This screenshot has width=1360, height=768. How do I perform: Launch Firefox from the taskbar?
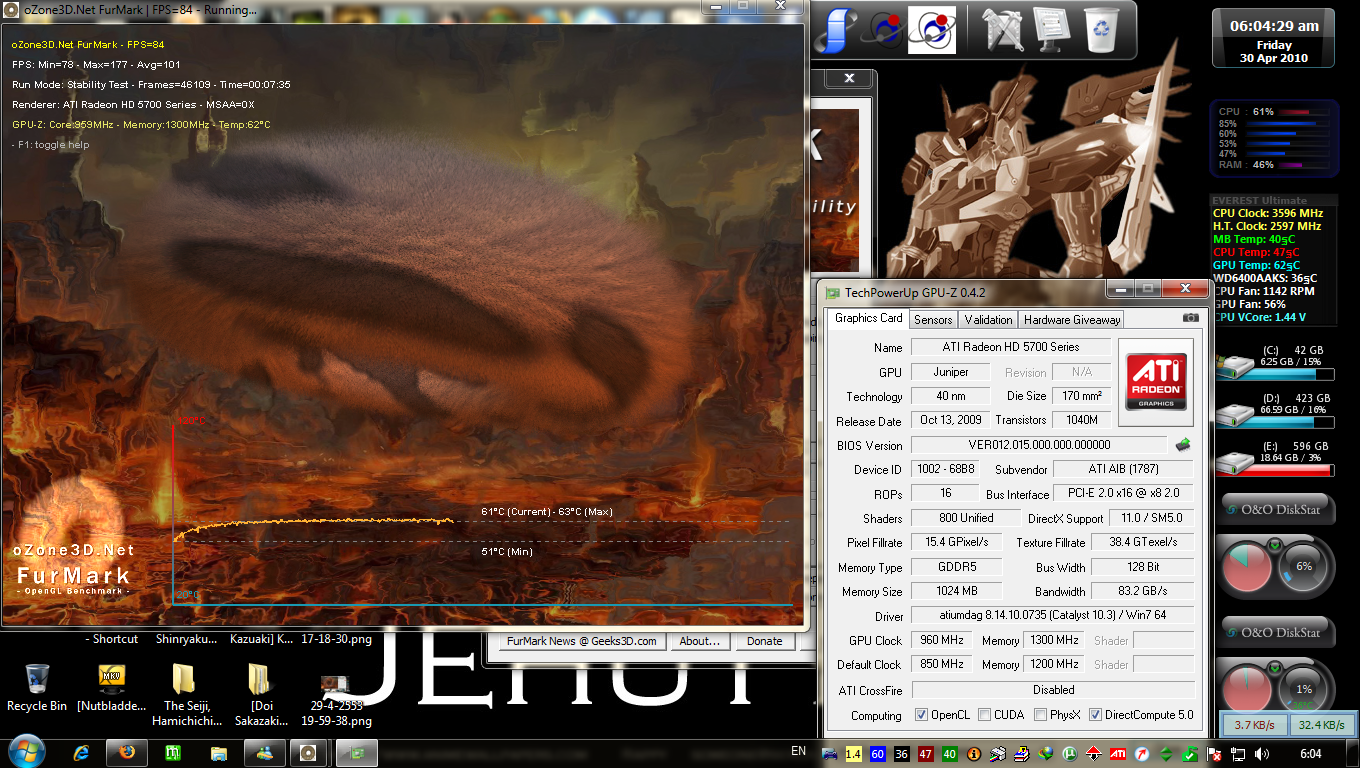(x=125, y=753)
